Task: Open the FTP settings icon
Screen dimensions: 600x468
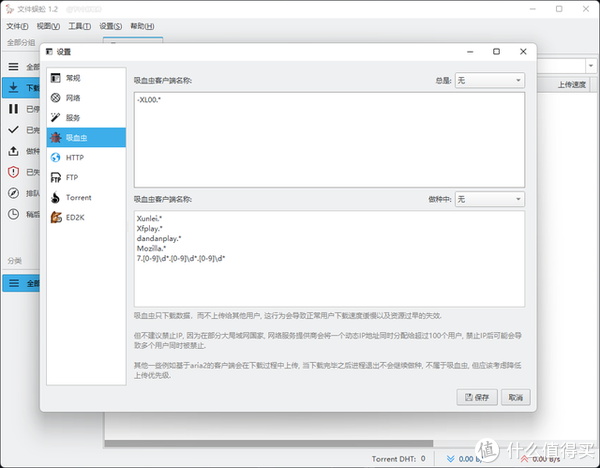Action: pyautogui.click(x=55, y=178)
